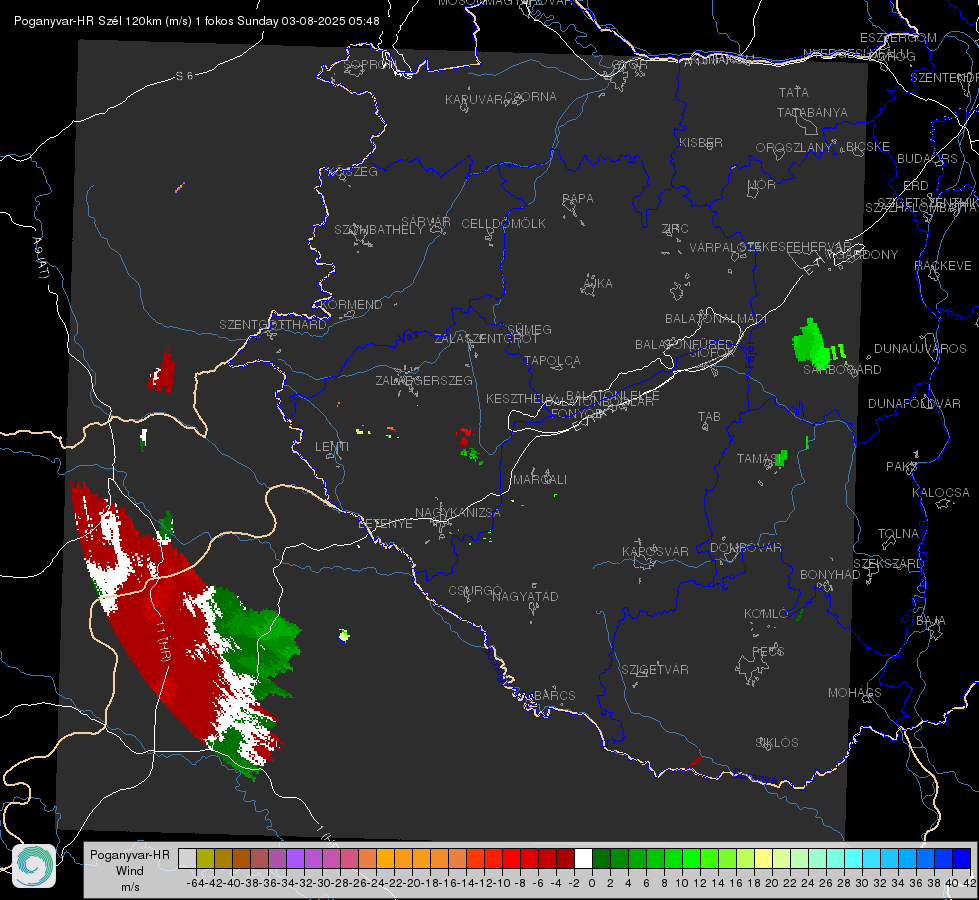
Task: Click the swirl logo icon beside the legend
Action: click(34, 866)
